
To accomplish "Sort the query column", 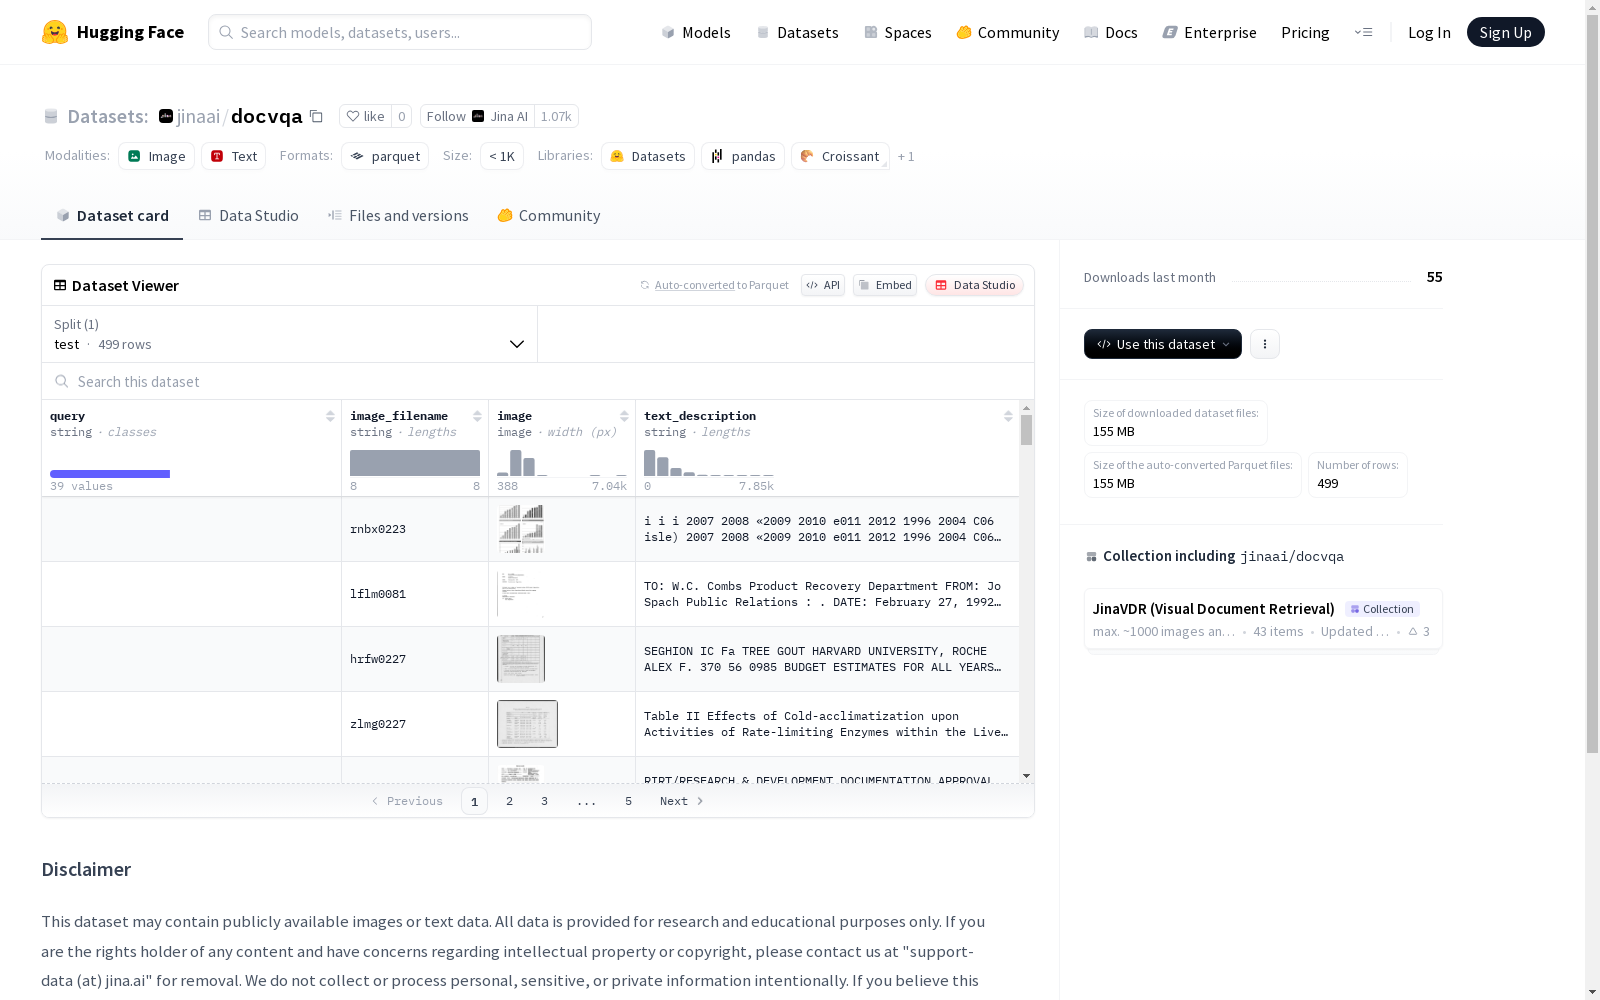I will coord(330,416).
